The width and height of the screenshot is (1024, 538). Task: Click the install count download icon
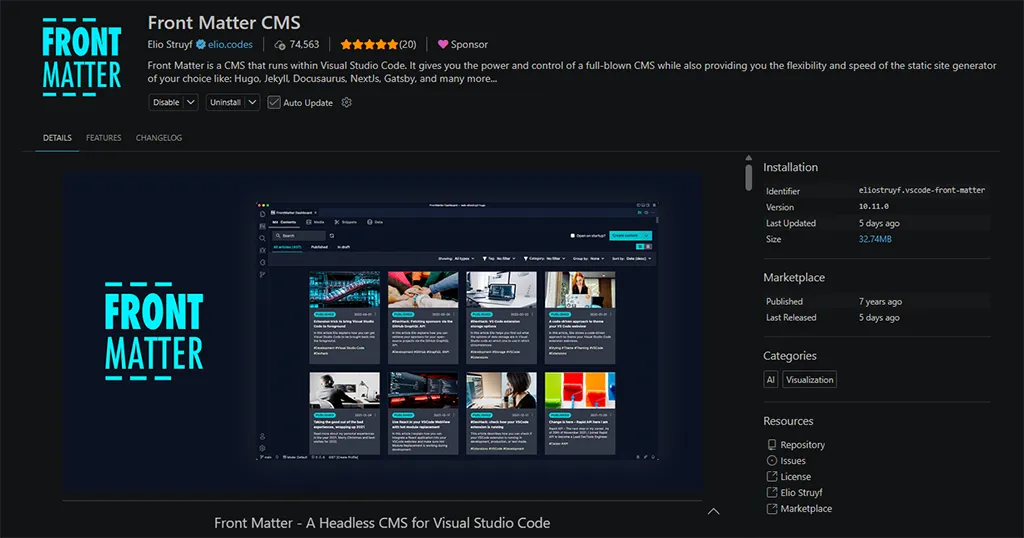tap(280, 45)
